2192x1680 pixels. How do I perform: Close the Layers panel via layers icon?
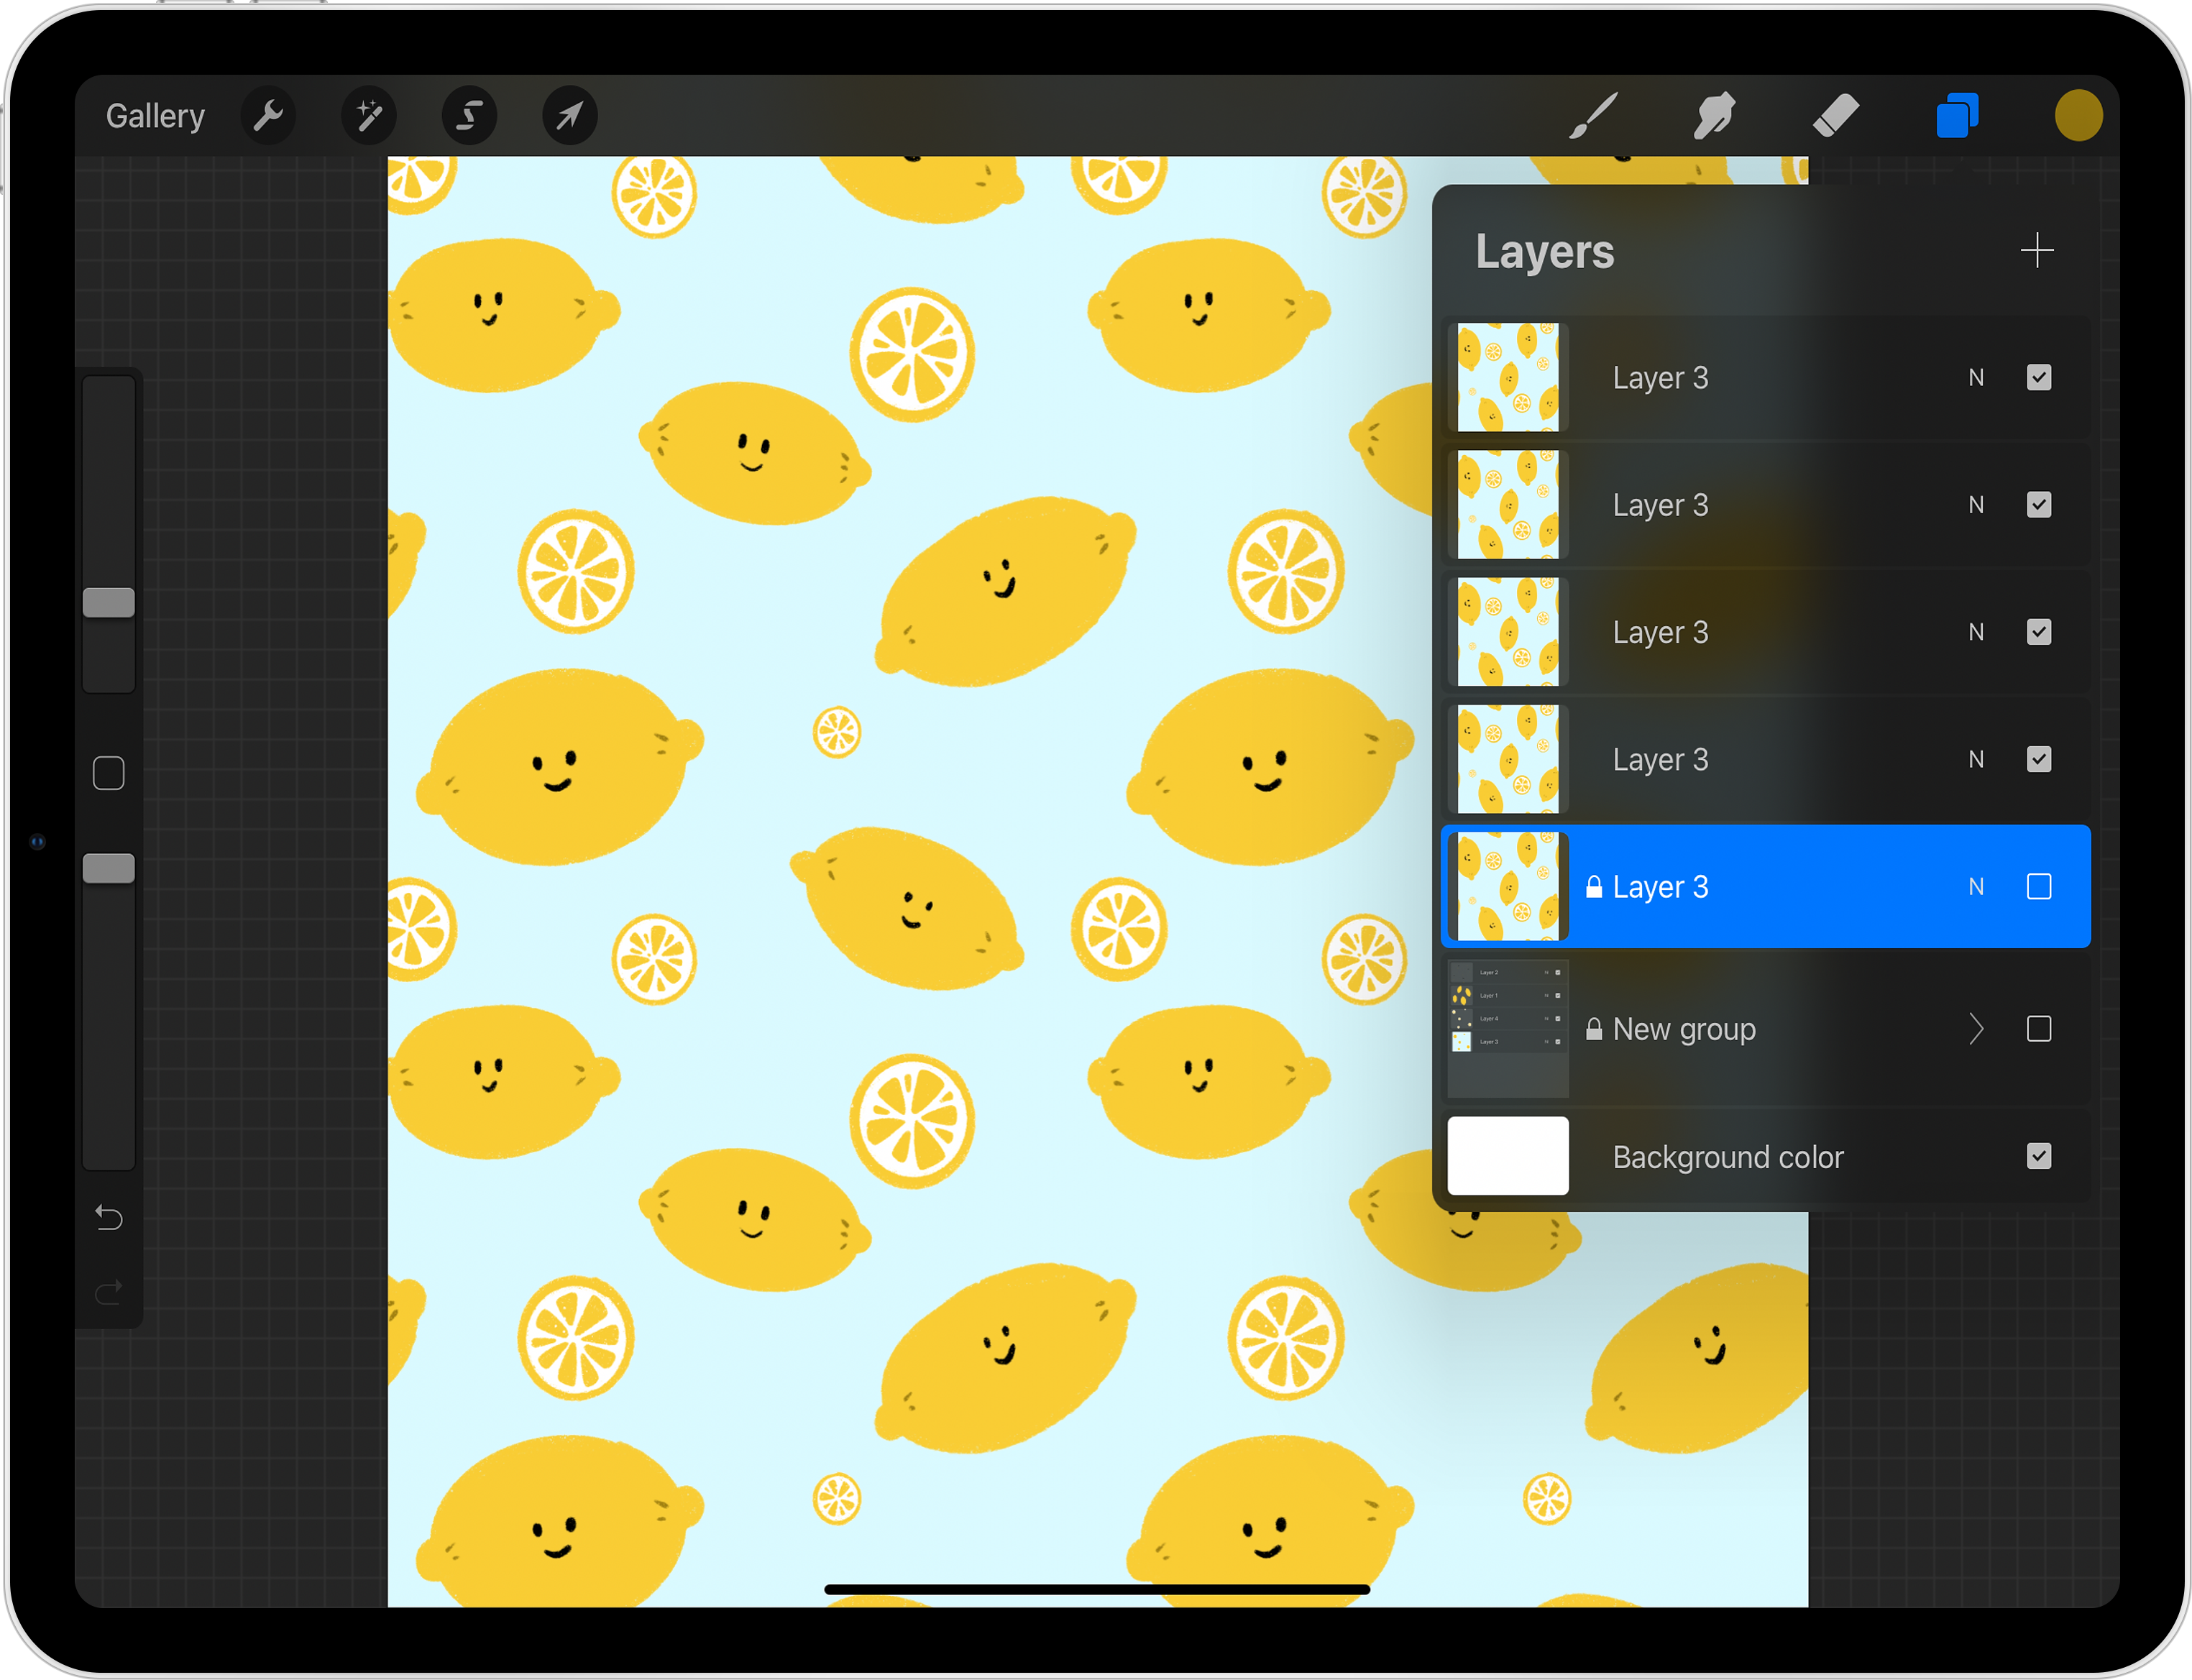[1957, 116]
